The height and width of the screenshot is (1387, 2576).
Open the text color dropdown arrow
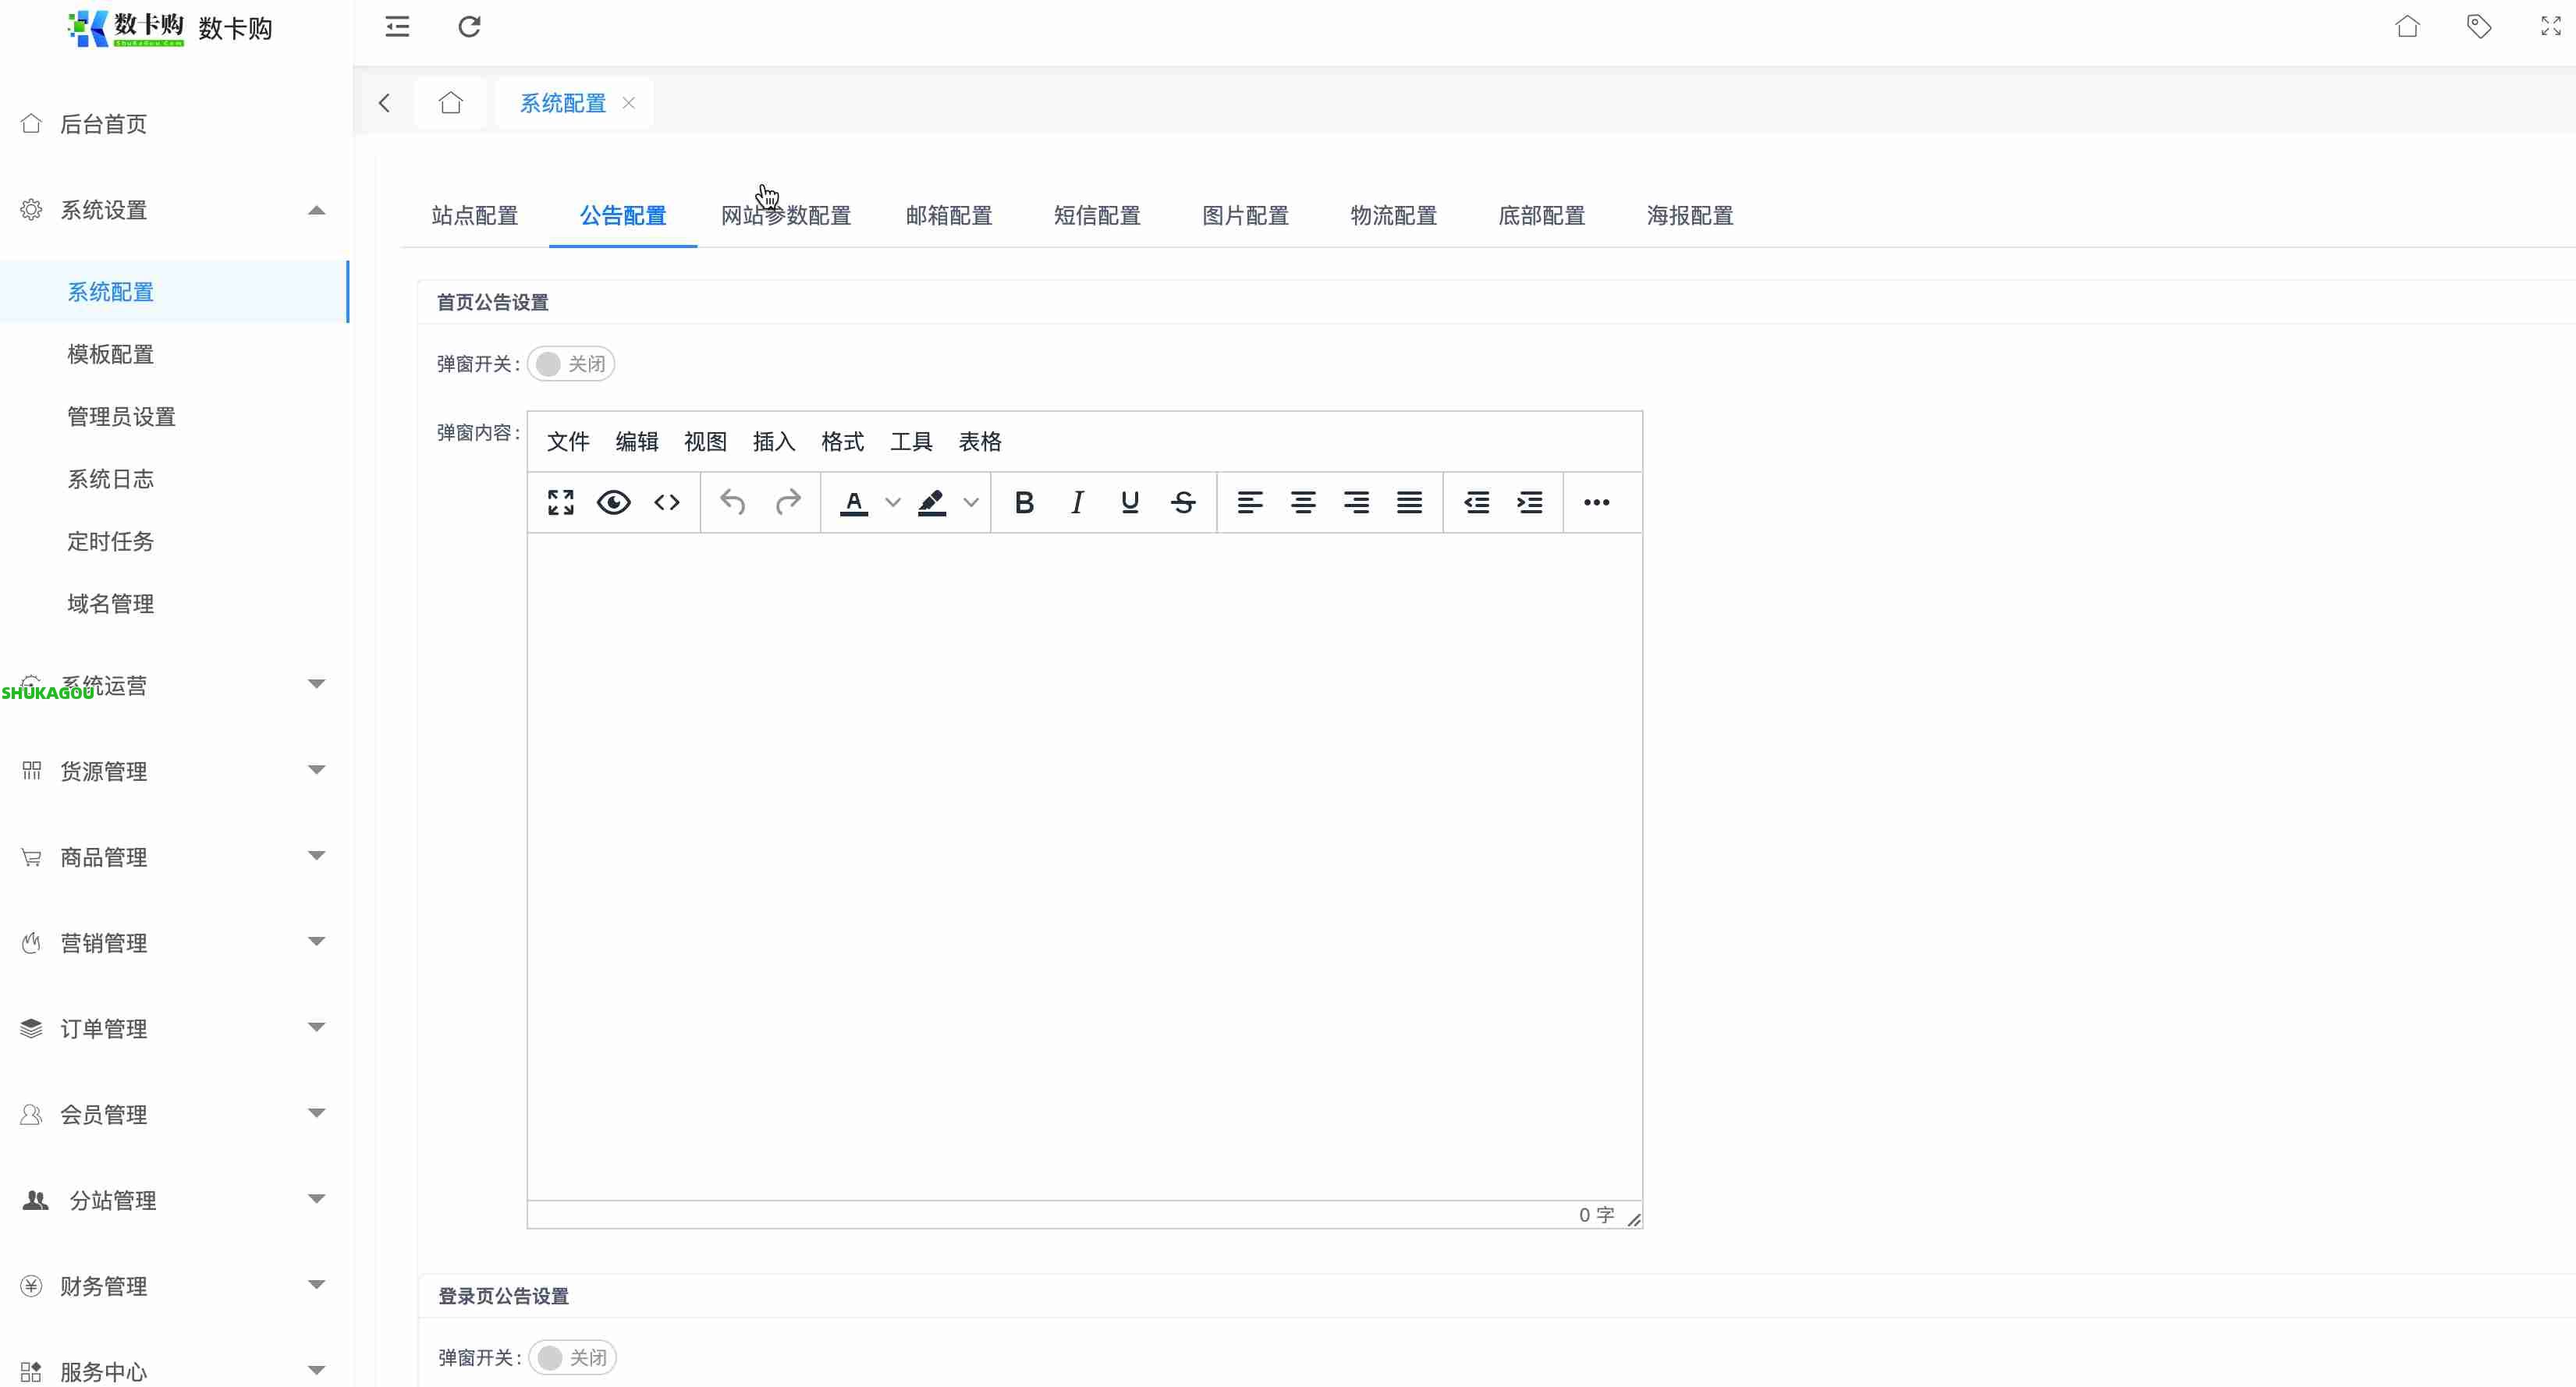893,502
